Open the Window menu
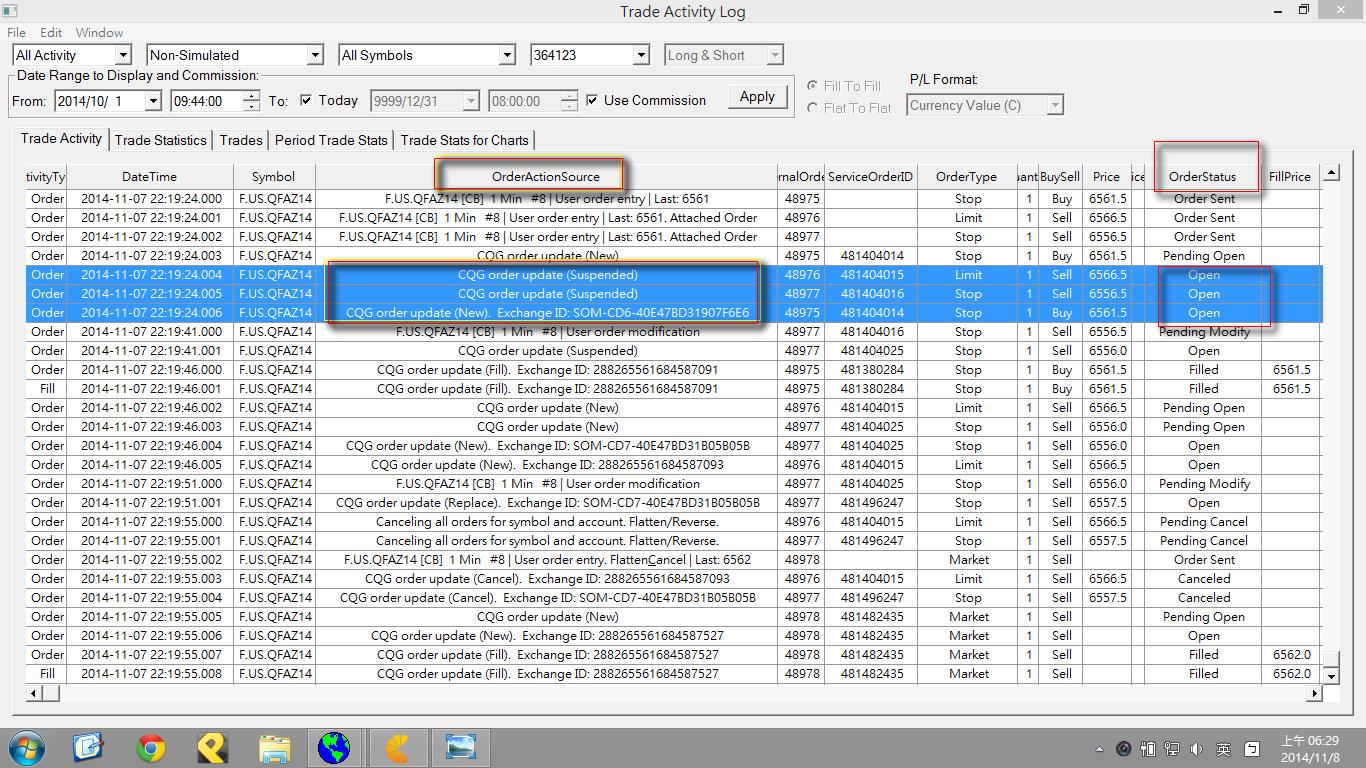Image resolution: width=1366 pixels, height=768 pixels. (100, 33)
